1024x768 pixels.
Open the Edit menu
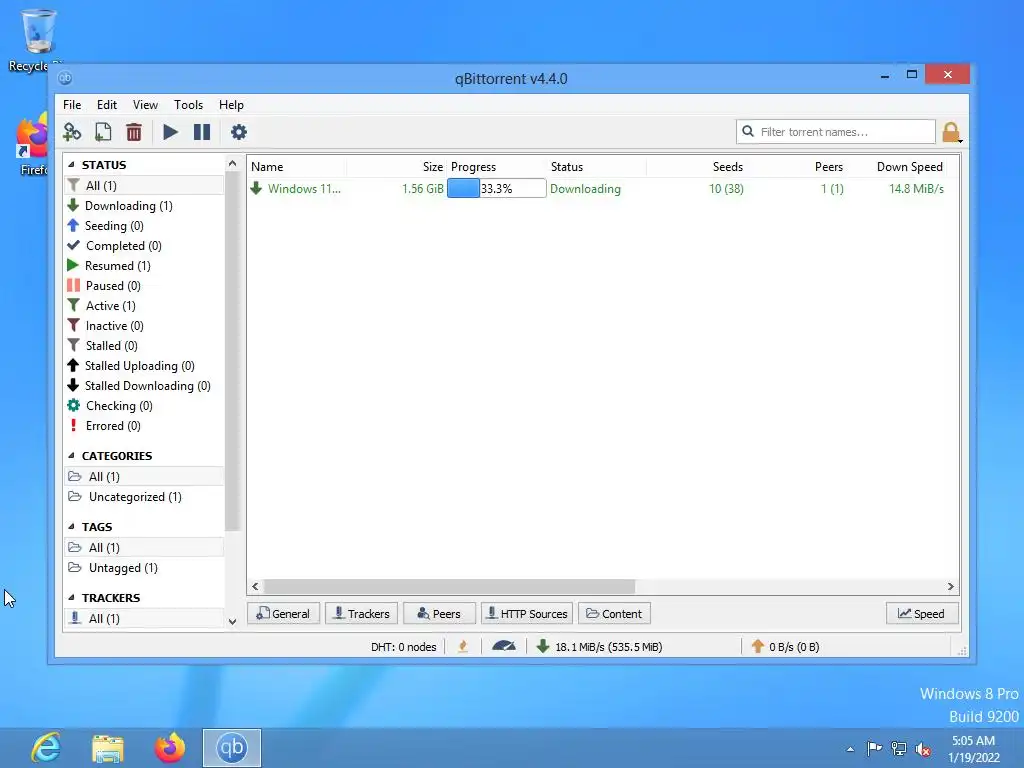click(x=106, y=104)
